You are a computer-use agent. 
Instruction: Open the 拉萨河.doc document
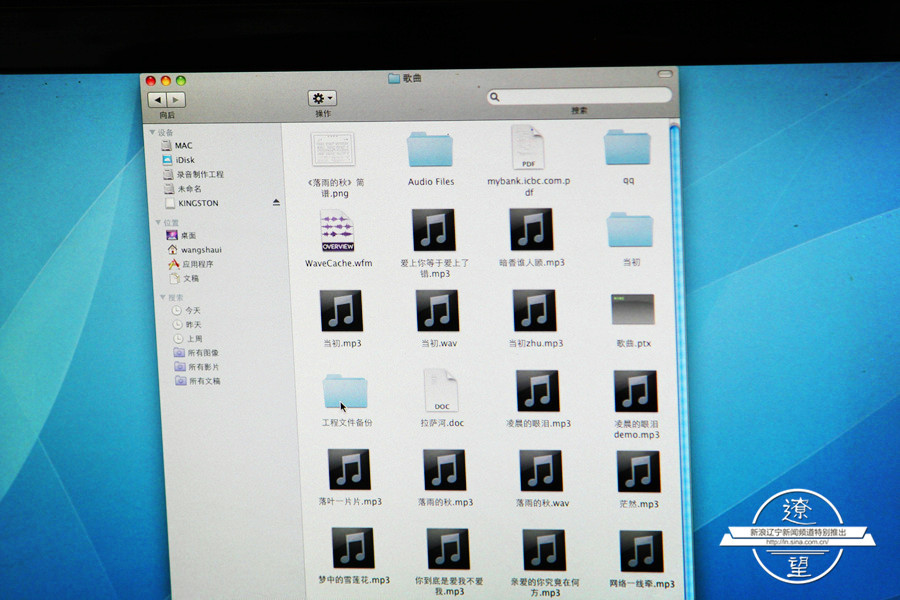[x=441, y=391]
